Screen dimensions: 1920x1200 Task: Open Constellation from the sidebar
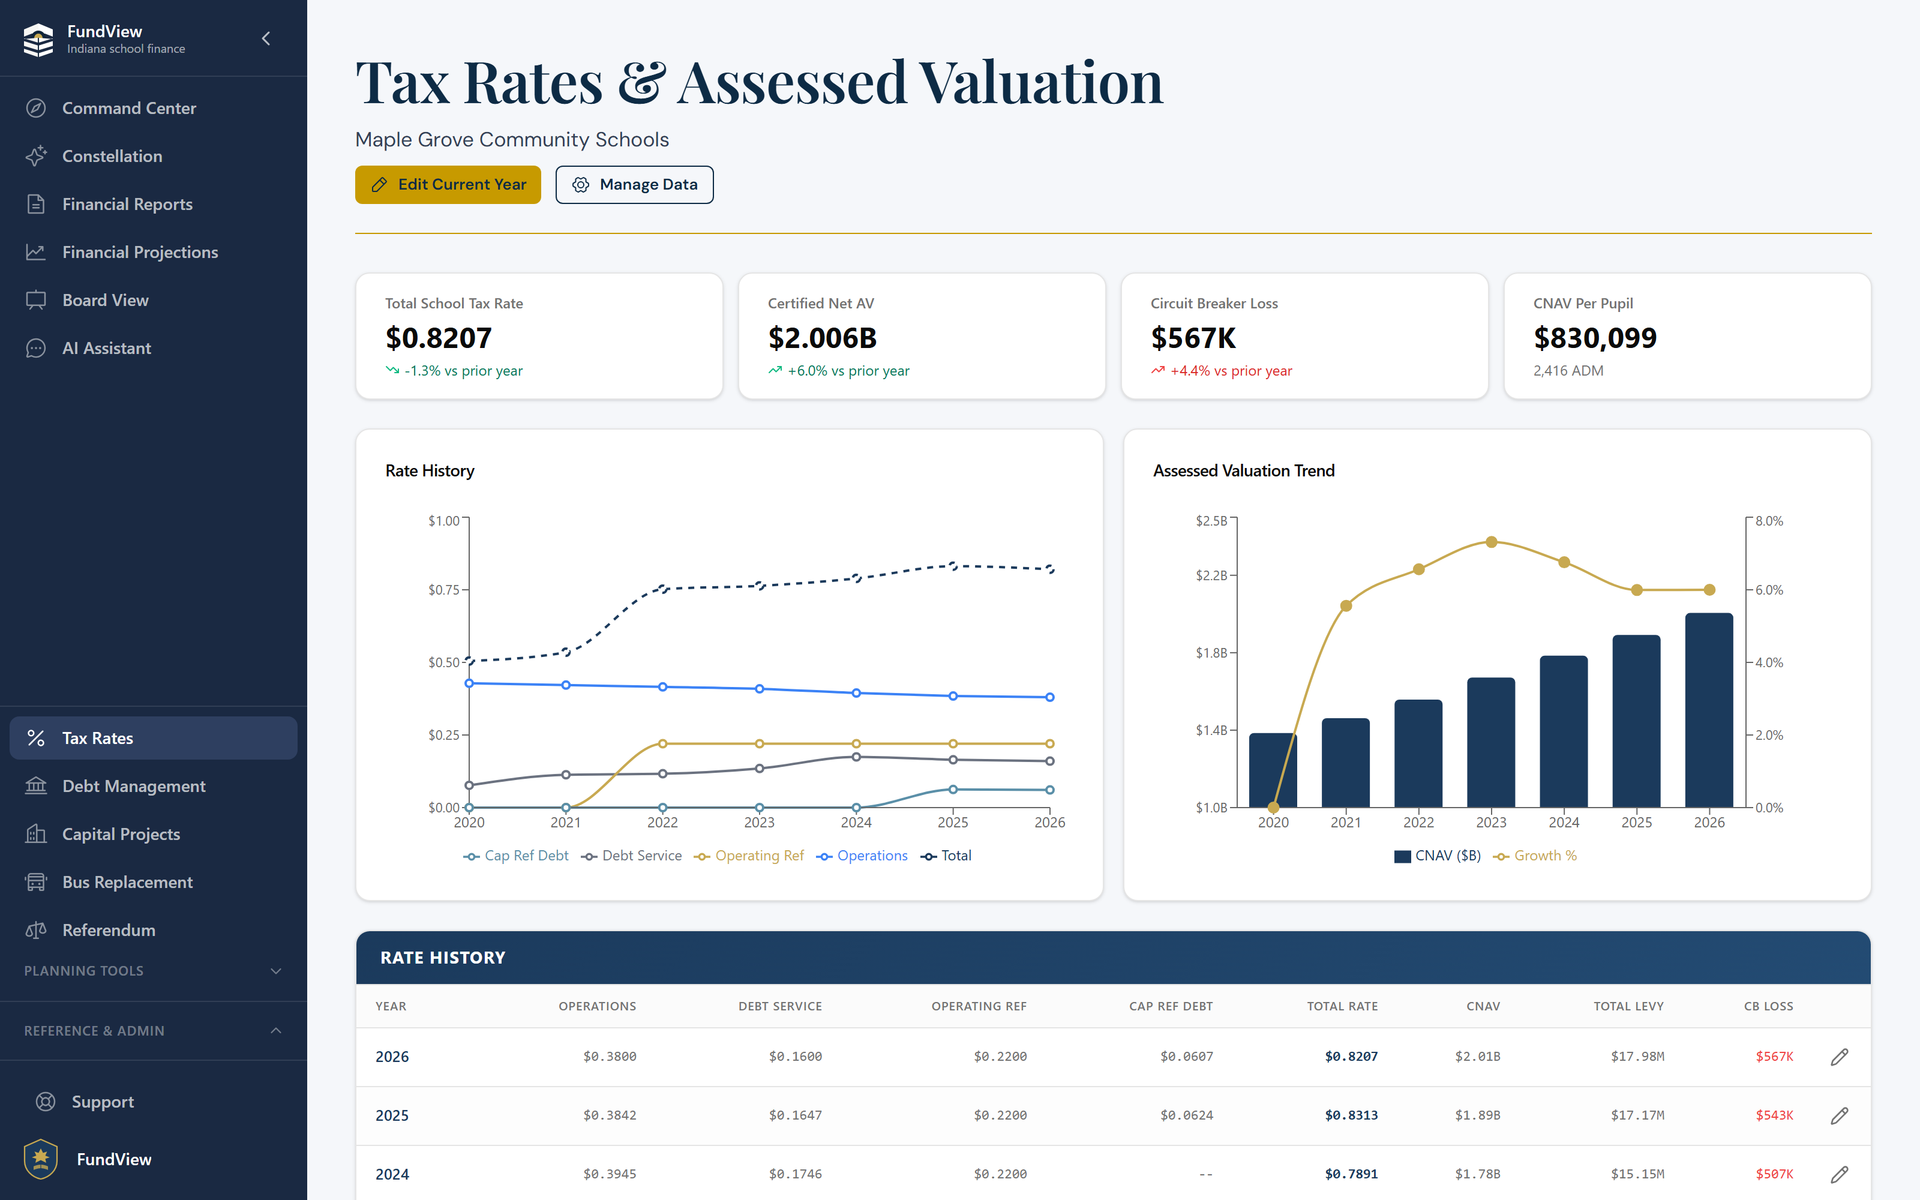(x=153, y=156)
